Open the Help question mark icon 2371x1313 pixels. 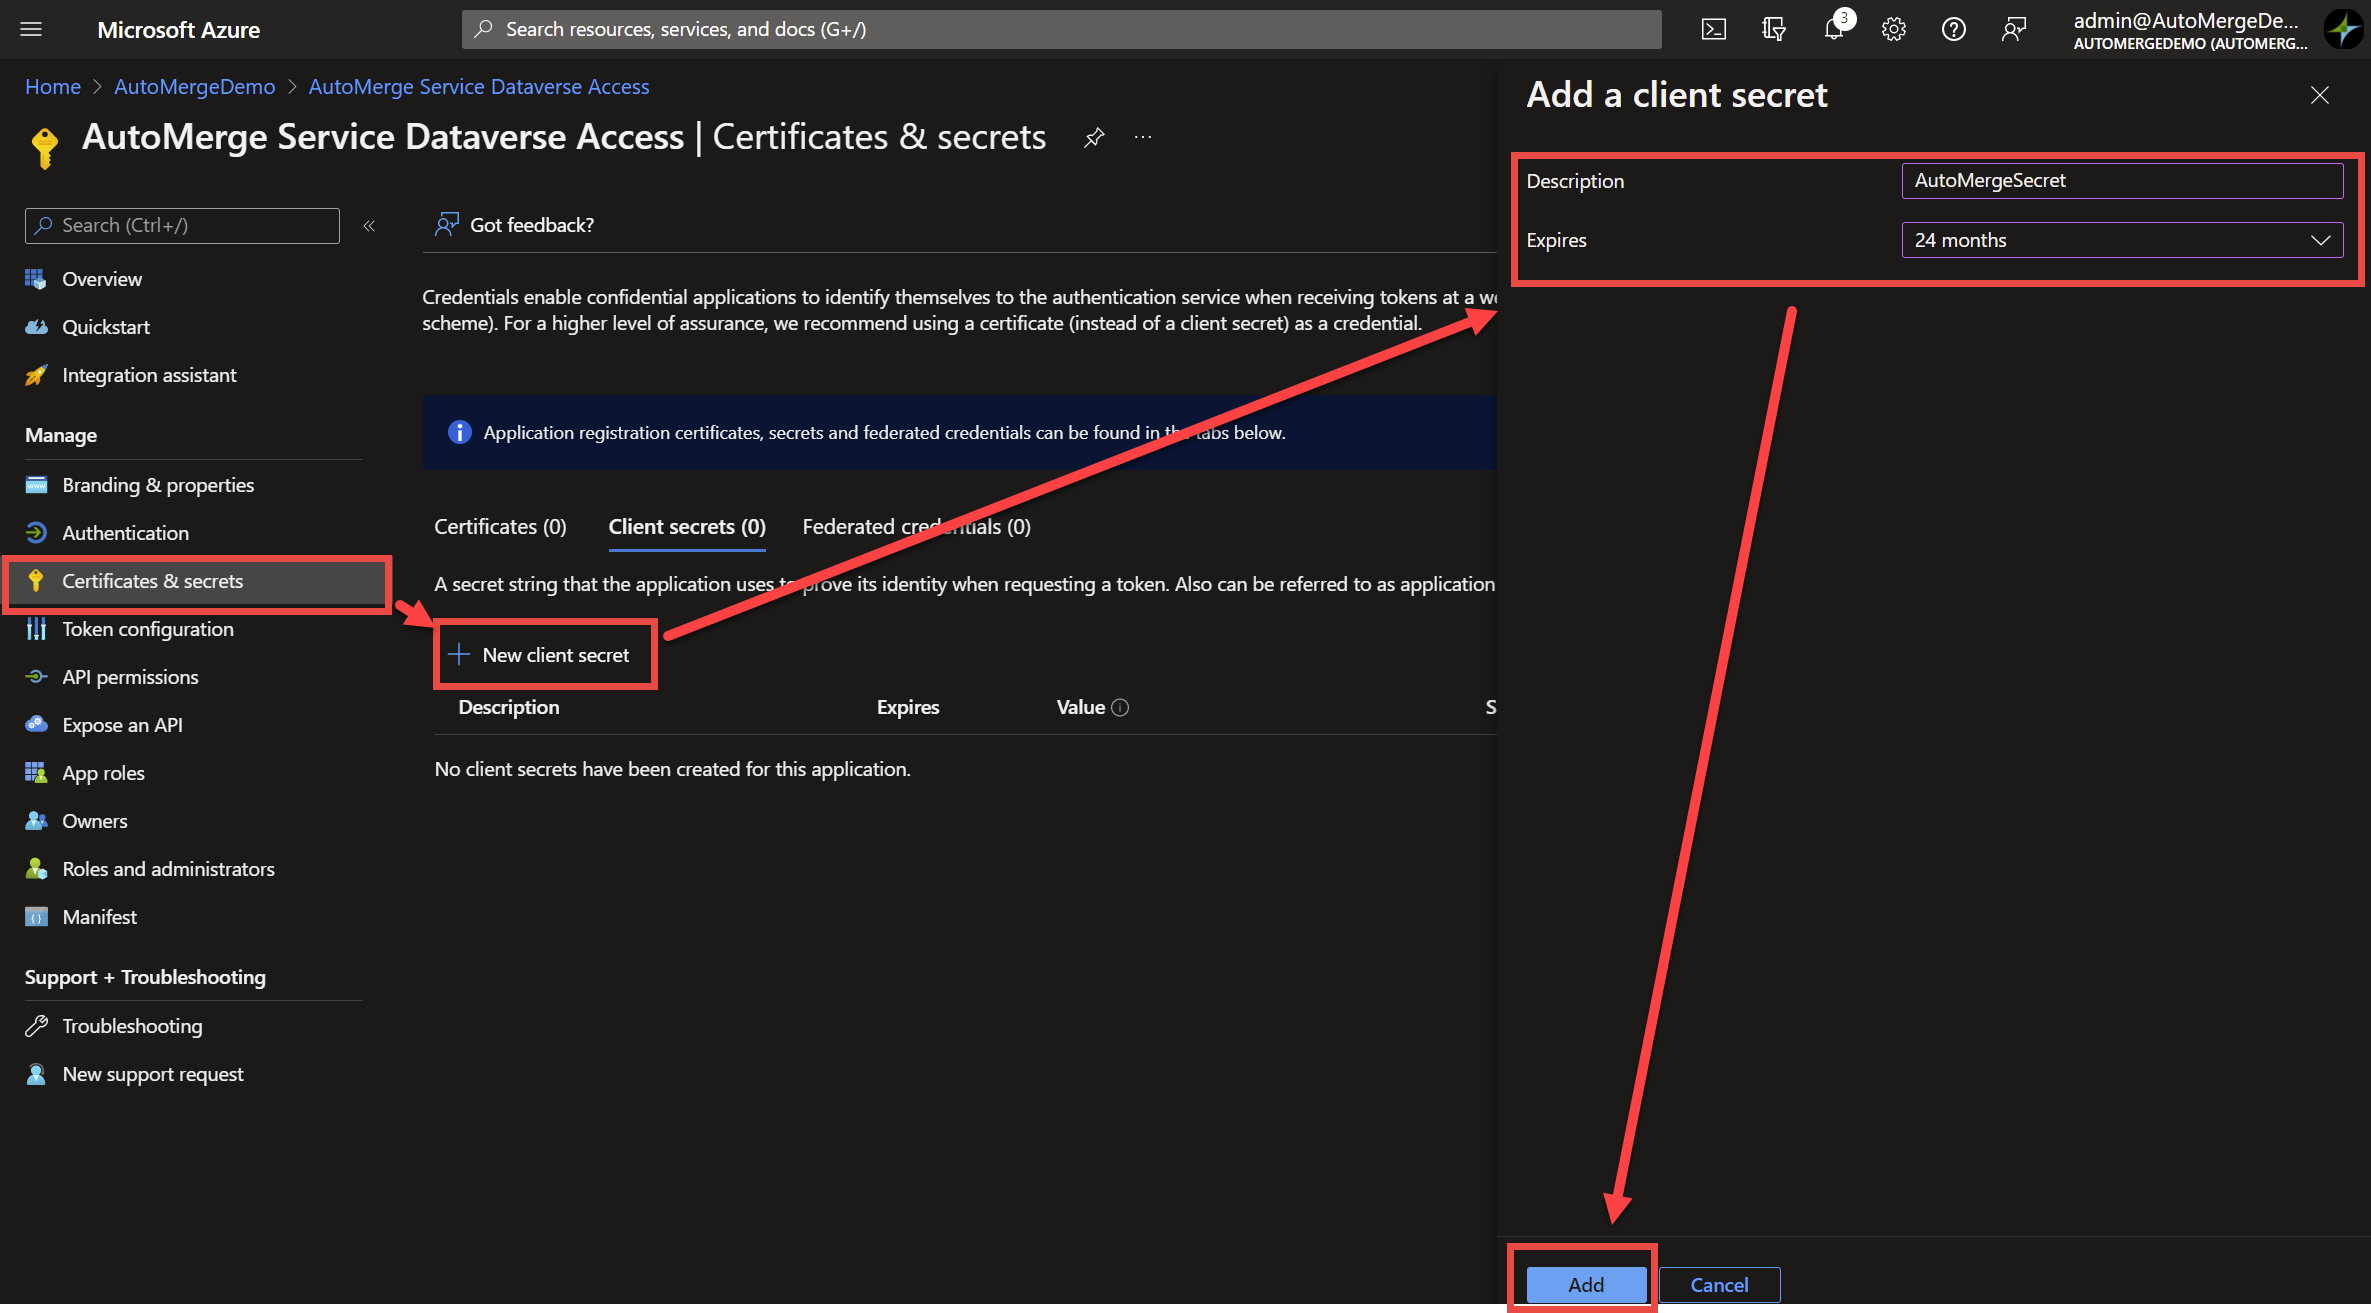[x=1953, y=29]
